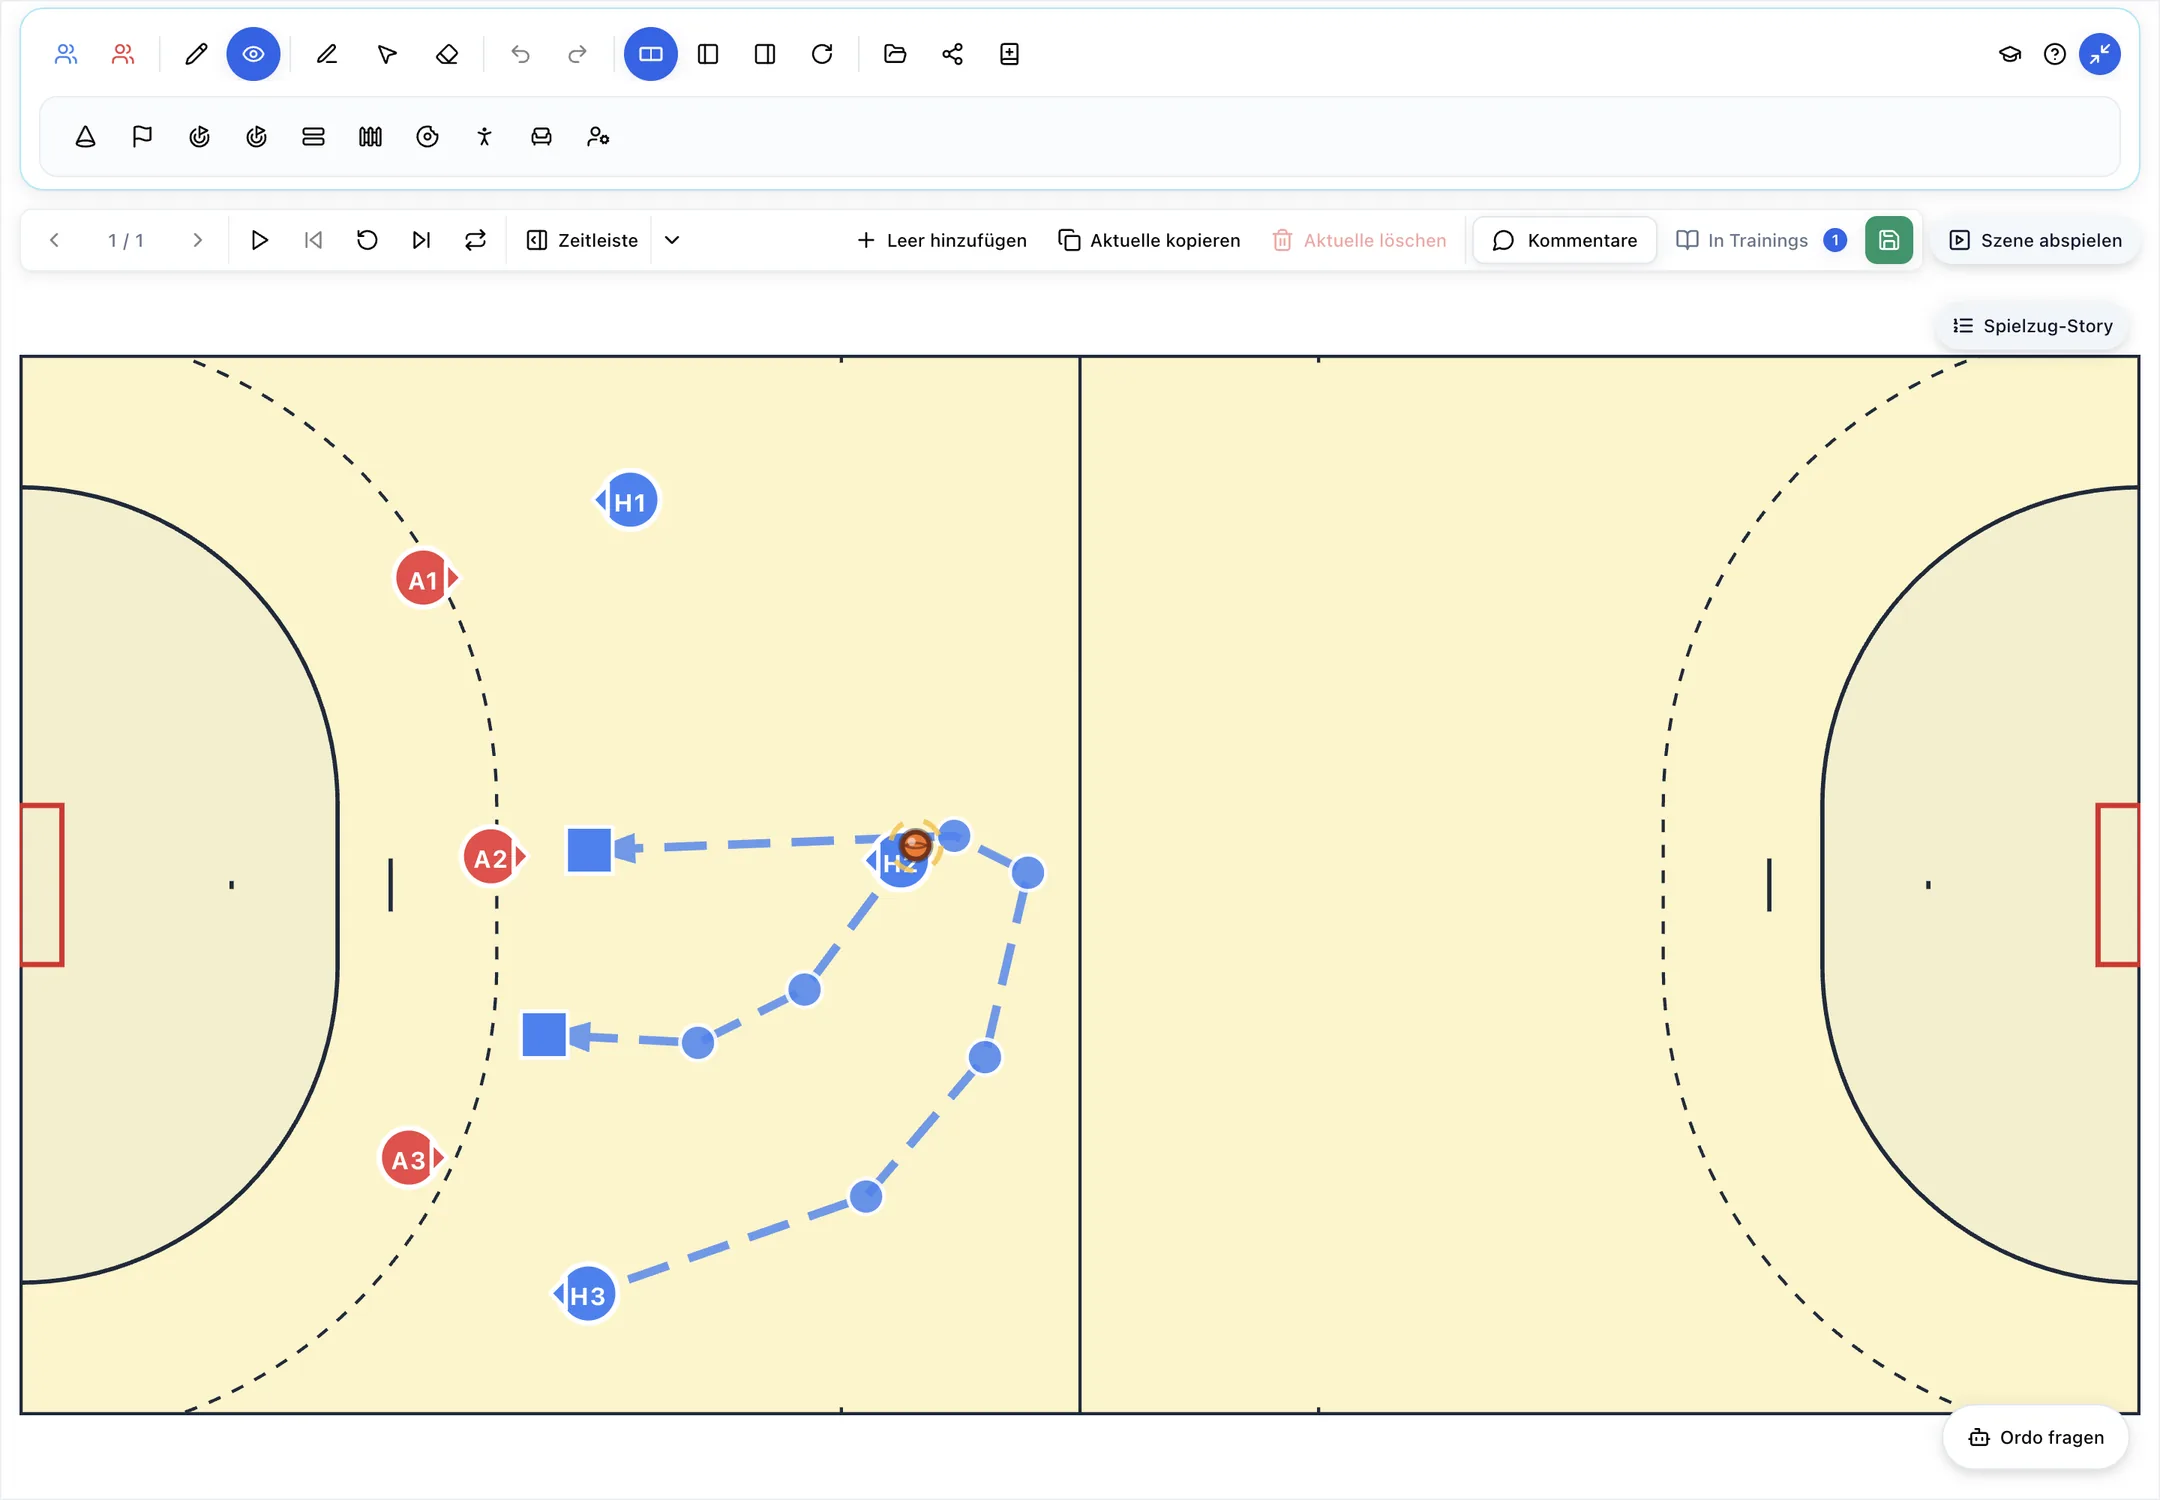Switch to left half court layout
The height and width of the screenshot is (1500, 2160).
[x=708, y=54]
